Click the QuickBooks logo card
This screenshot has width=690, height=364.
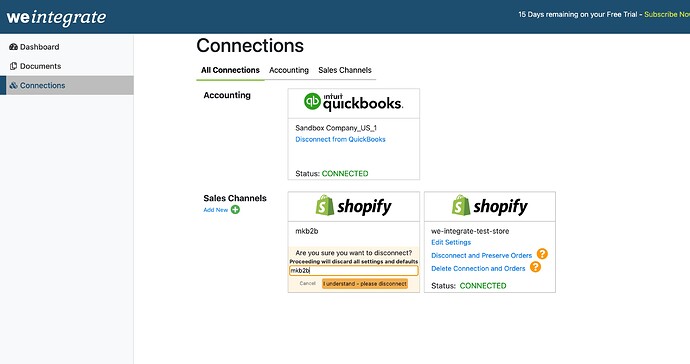353,103
